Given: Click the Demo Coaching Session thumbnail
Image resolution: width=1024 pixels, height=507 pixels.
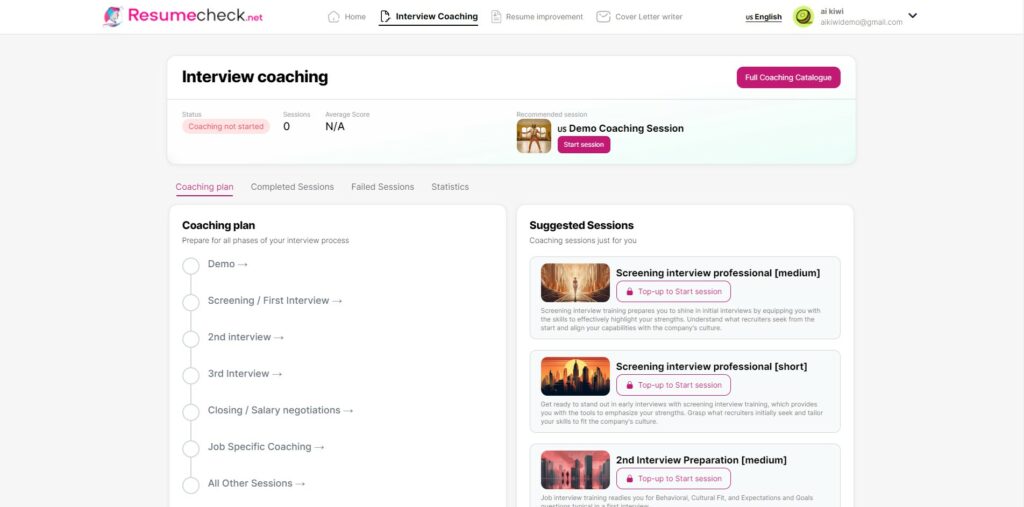Looking at the screenshot, I should tap(534, 136).
